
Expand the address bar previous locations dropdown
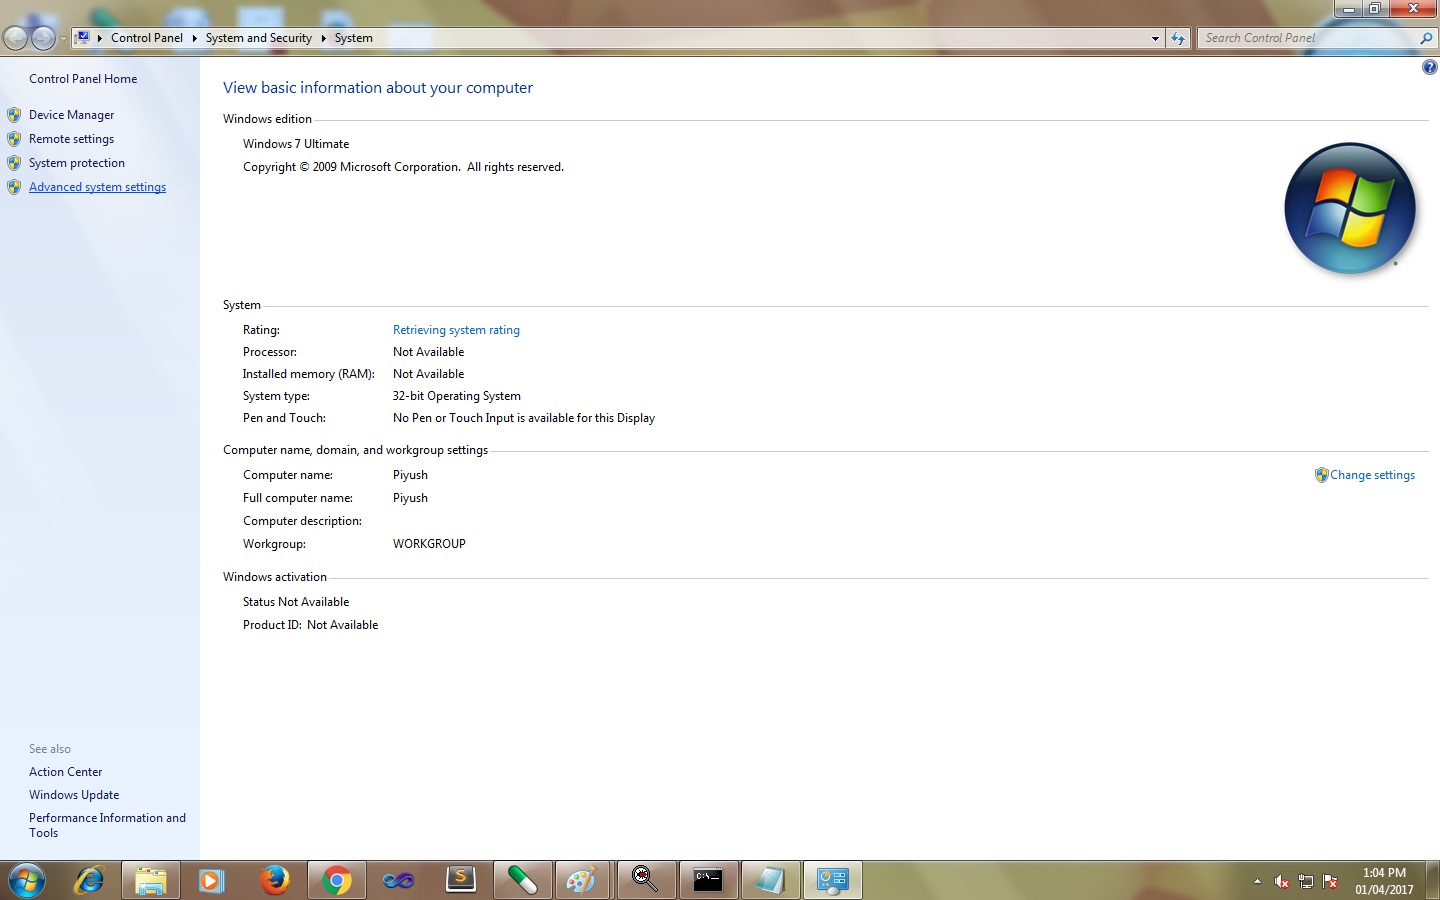tap(1155, 37)
